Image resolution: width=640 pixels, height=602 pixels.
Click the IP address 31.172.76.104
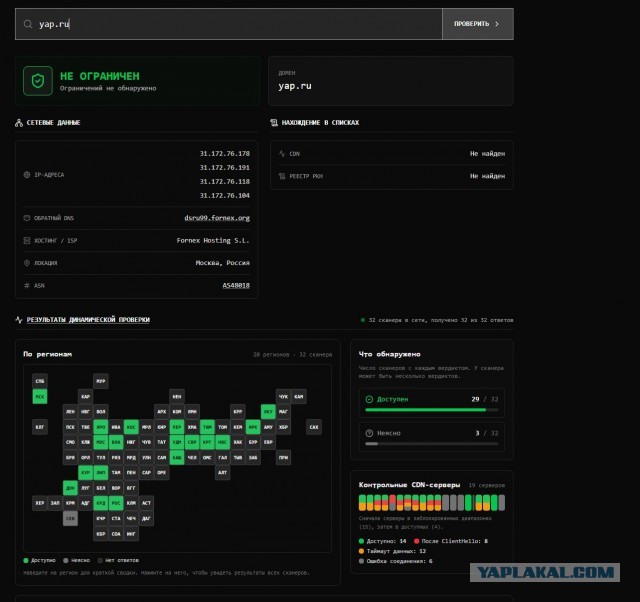point(225,195)
